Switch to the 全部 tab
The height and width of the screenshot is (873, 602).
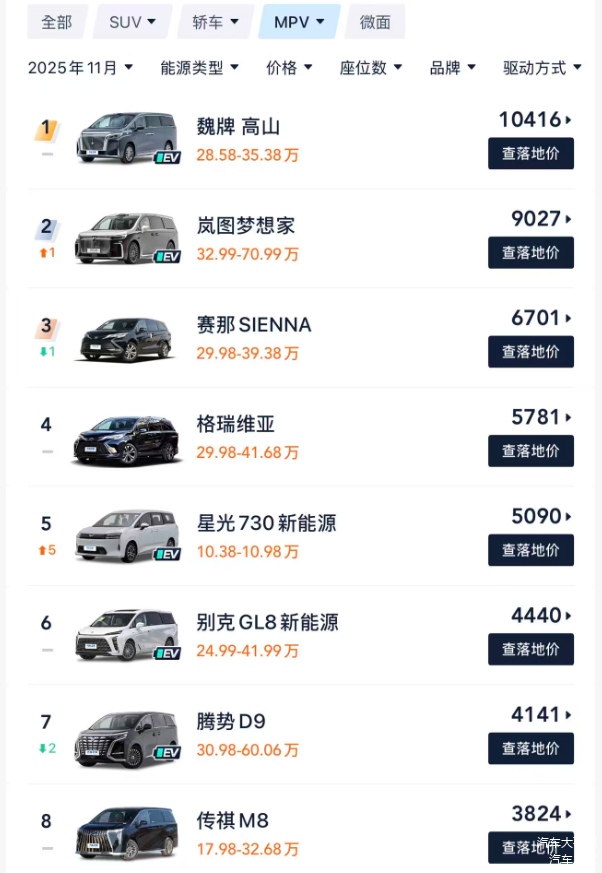click(57, 22)
